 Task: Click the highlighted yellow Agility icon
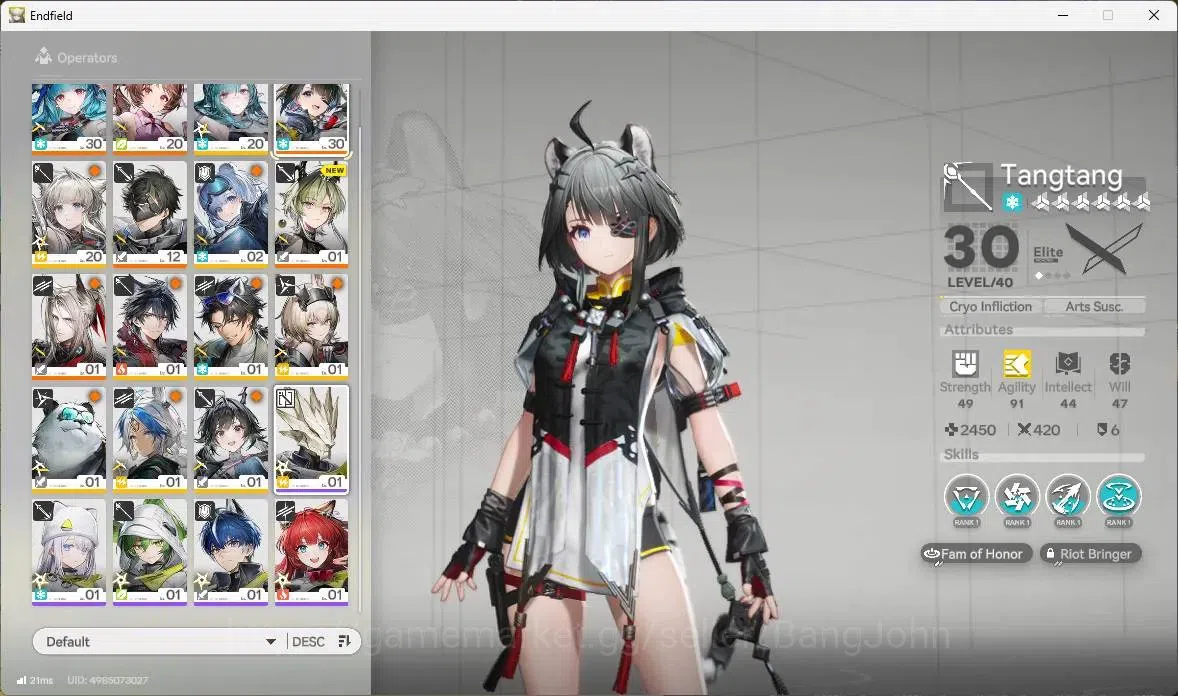click(x=1016, y=364)
